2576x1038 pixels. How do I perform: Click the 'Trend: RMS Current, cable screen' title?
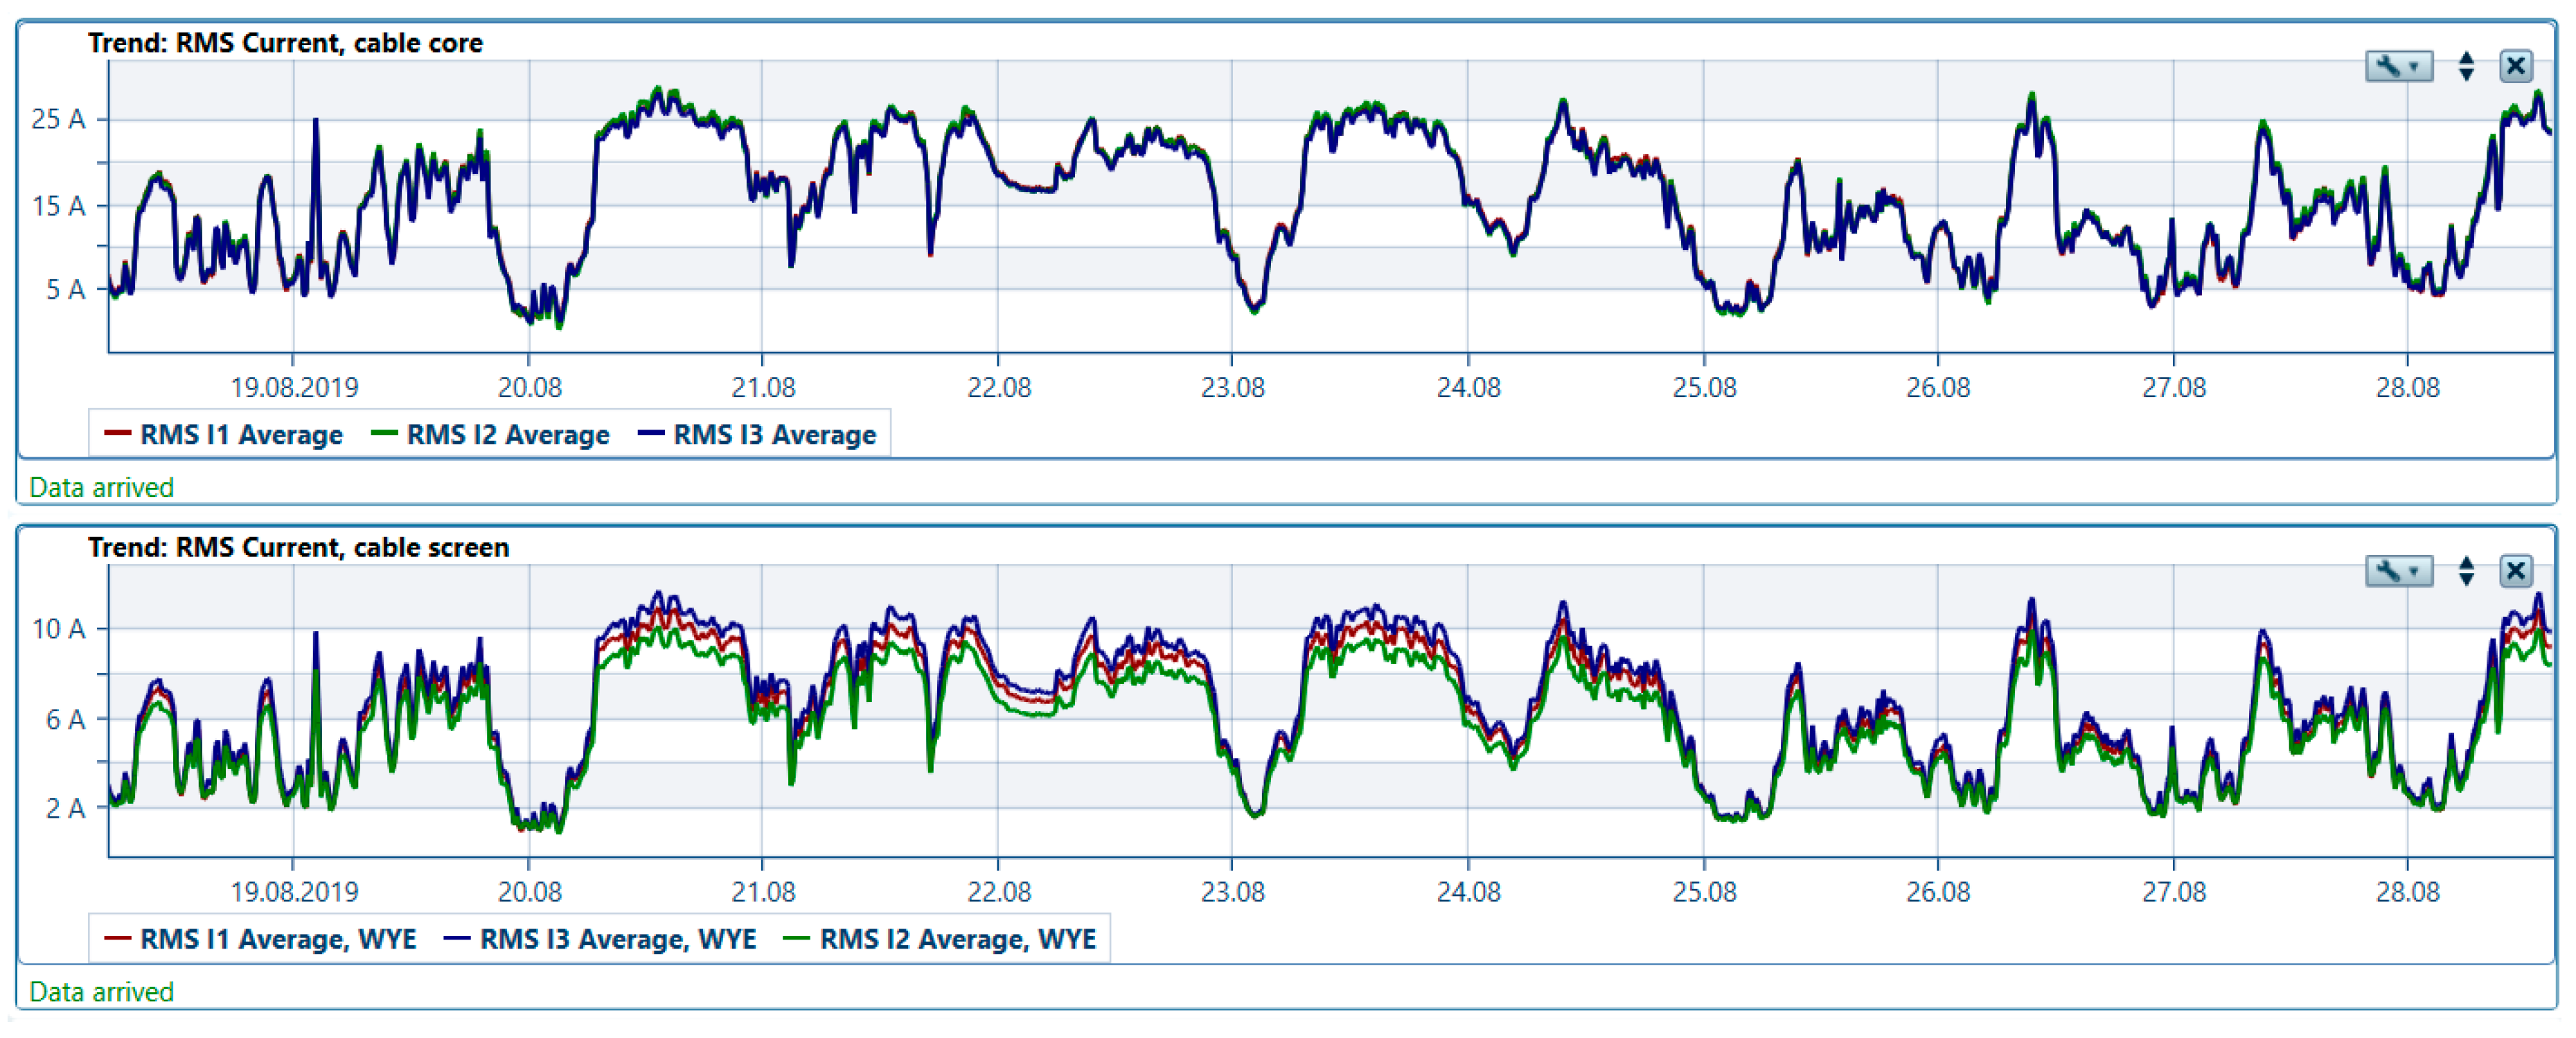[298, 547]
